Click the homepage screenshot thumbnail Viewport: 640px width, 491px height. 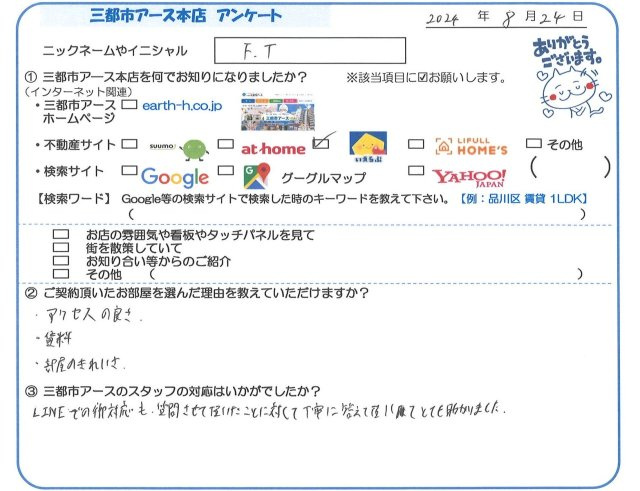point(278,112)
